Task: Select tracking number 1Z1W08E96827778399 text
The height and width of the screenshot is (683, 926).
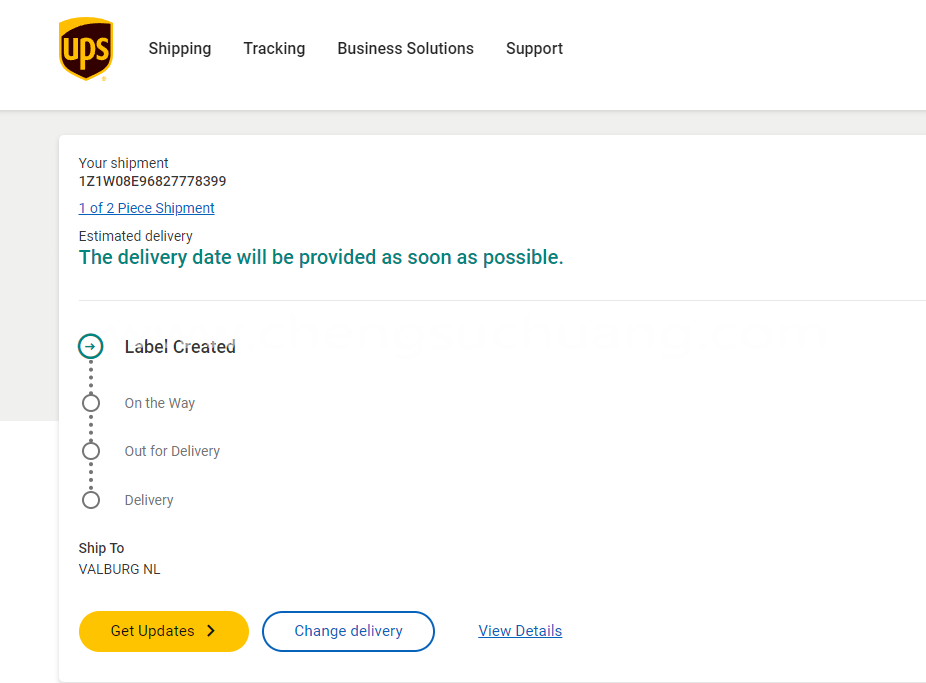Action: point(152,181)
